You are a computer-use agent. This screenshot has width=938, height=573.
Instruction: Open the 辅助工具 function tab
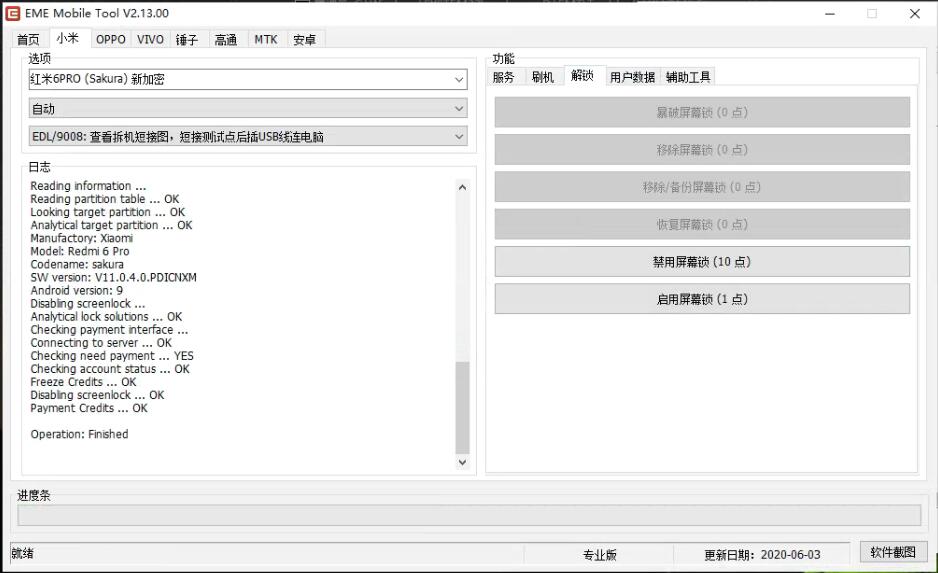point(688,77)
